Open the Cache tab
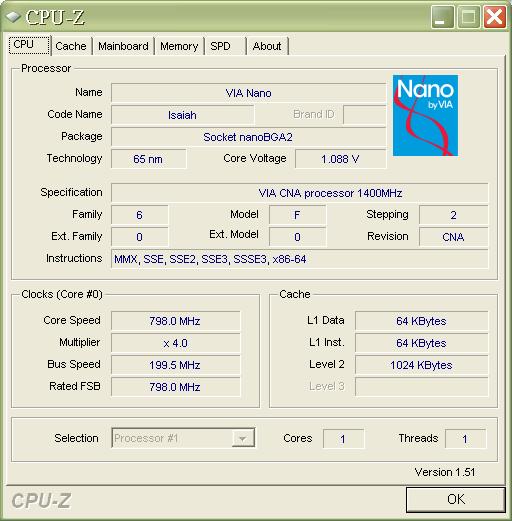The width and height of the screenshot is (512, 521). click(71, 46)
